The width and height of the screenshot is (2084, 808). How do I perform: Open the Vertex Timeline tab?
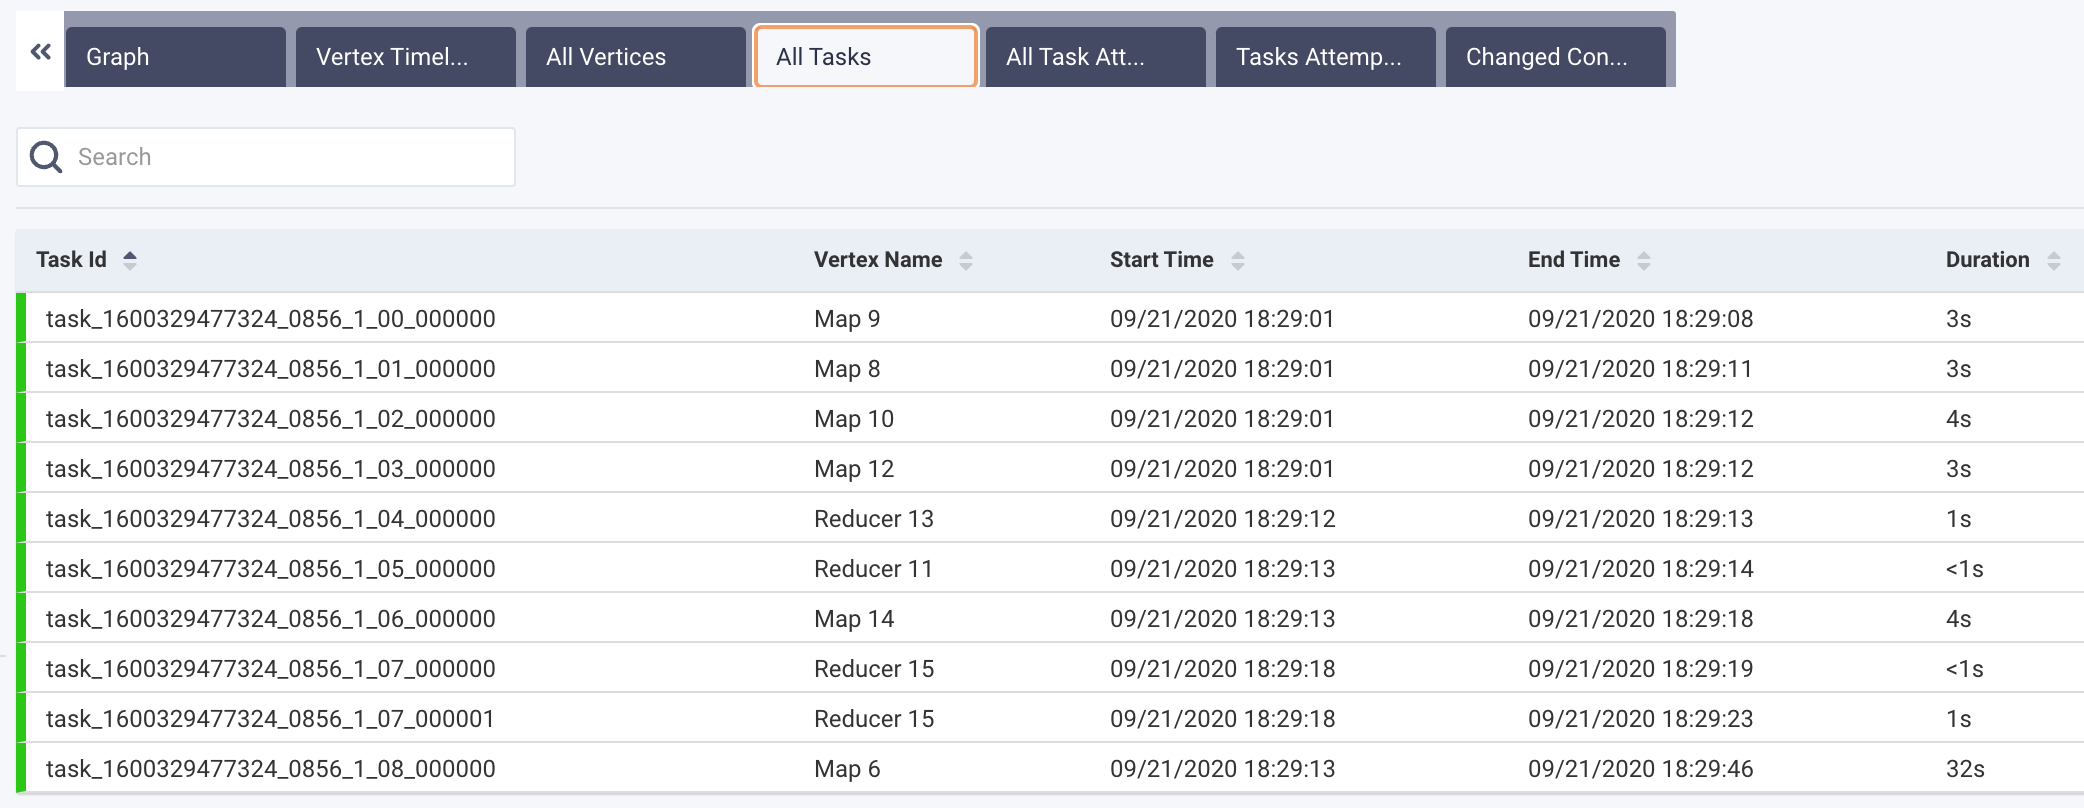click(x=406, y=57)
